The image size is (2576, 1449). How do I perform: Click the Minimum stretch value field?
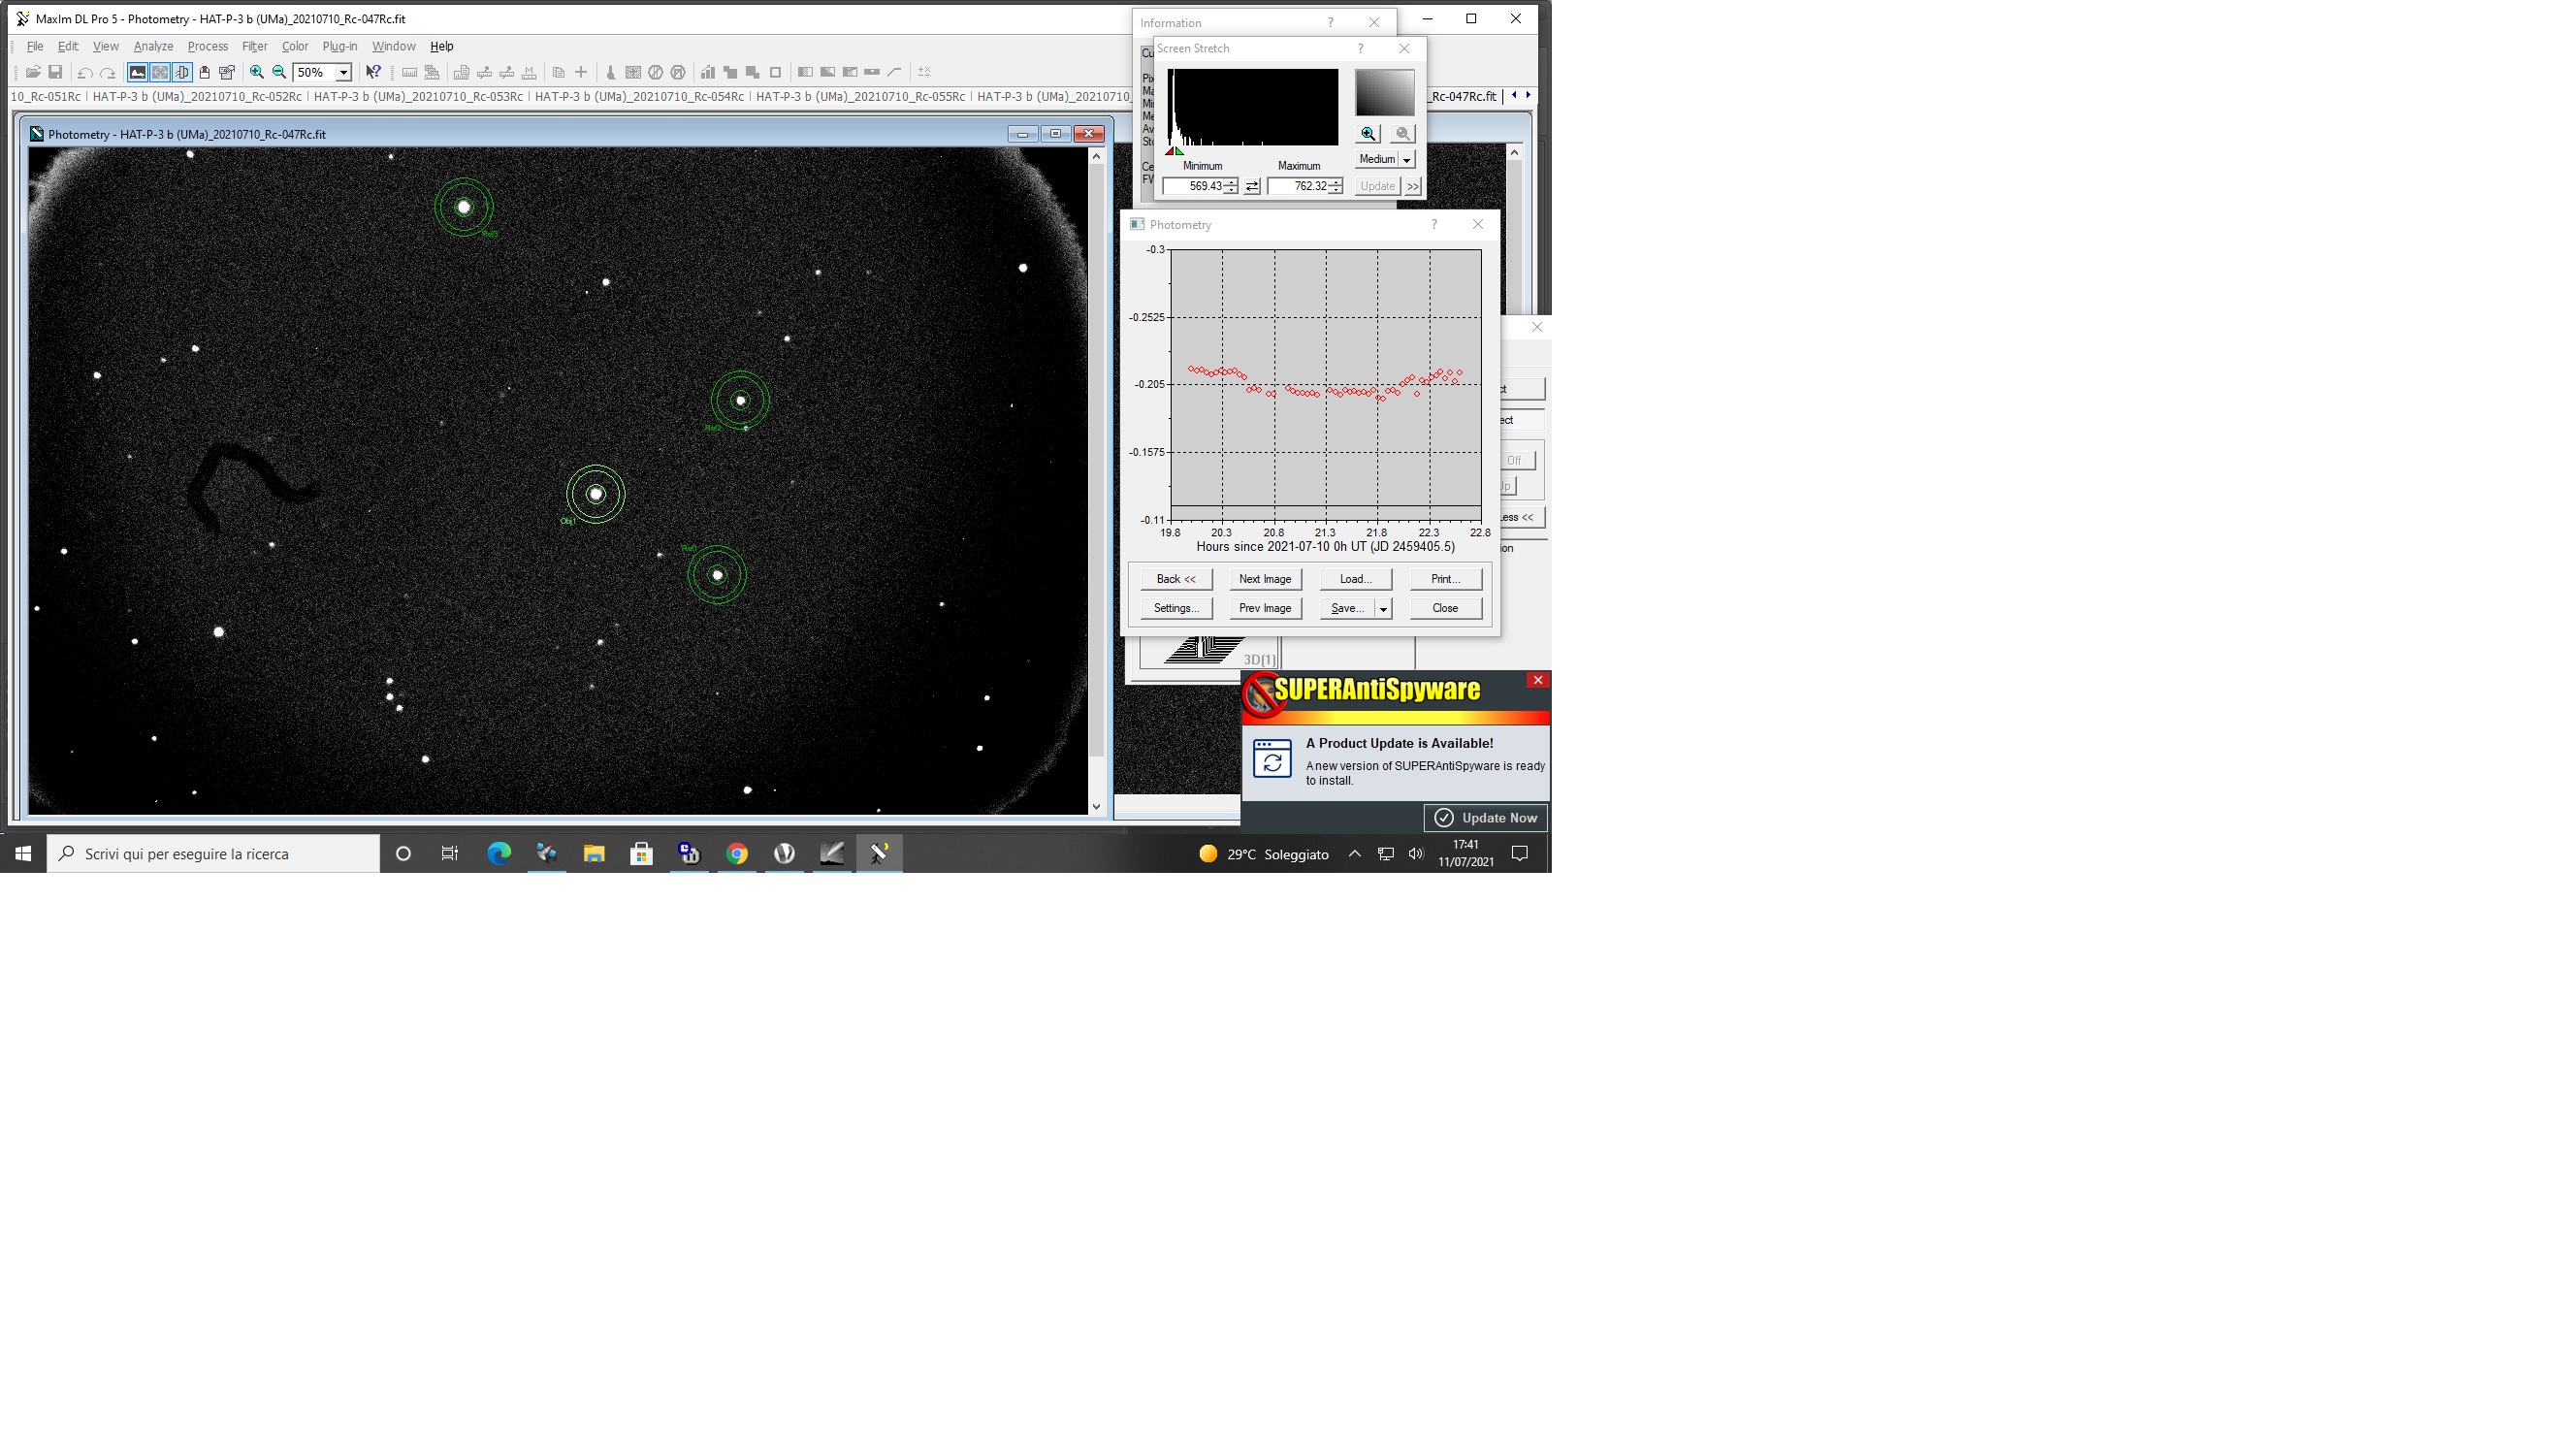pos(1194,186)
